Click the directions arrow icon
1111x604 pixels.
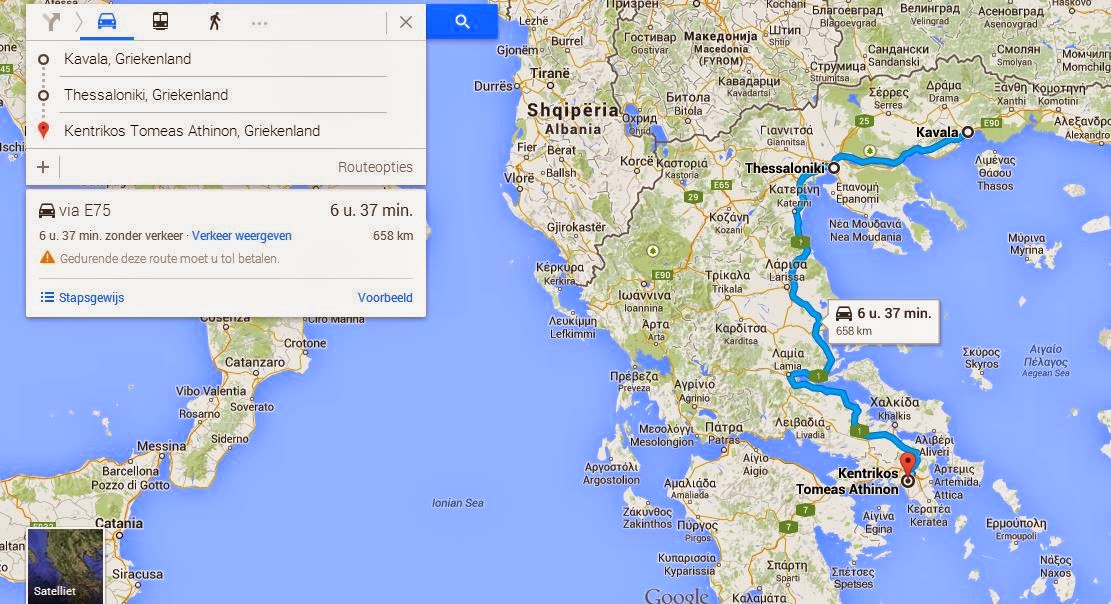coord(51,22)
